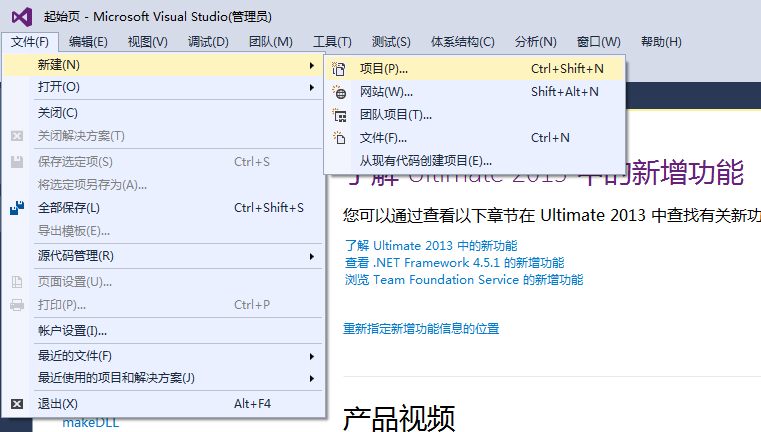Open the makeDLL recent project link
This screenshot has height=432, width=761.
pos(91,423)
